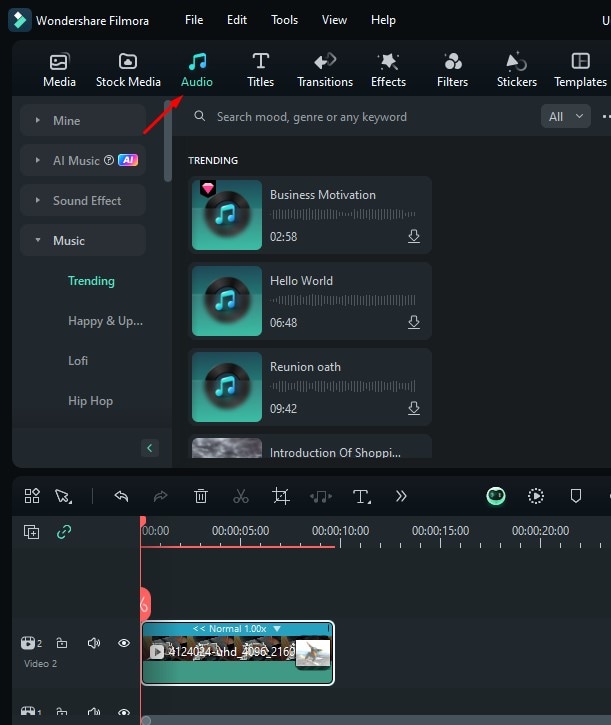Open the Tools menu

click(x=284, y=20)
